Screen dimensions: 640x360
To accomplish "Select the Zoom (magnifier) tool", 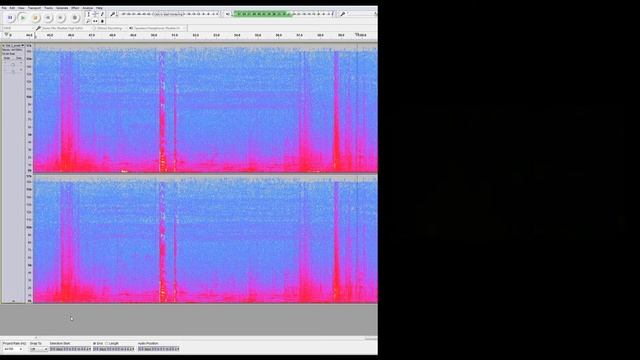I will (88, 21).
